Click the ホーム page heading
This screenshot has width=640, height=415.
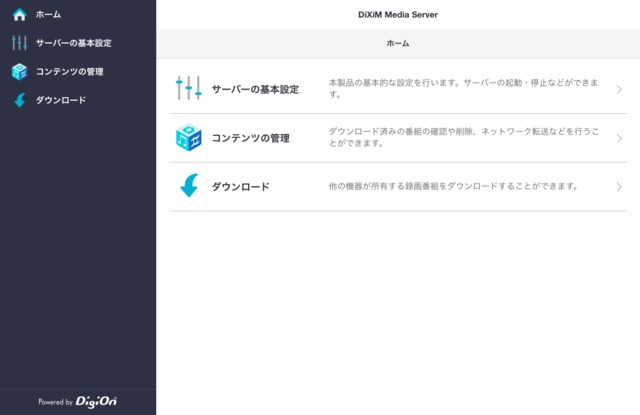click(x=398, y=43)
